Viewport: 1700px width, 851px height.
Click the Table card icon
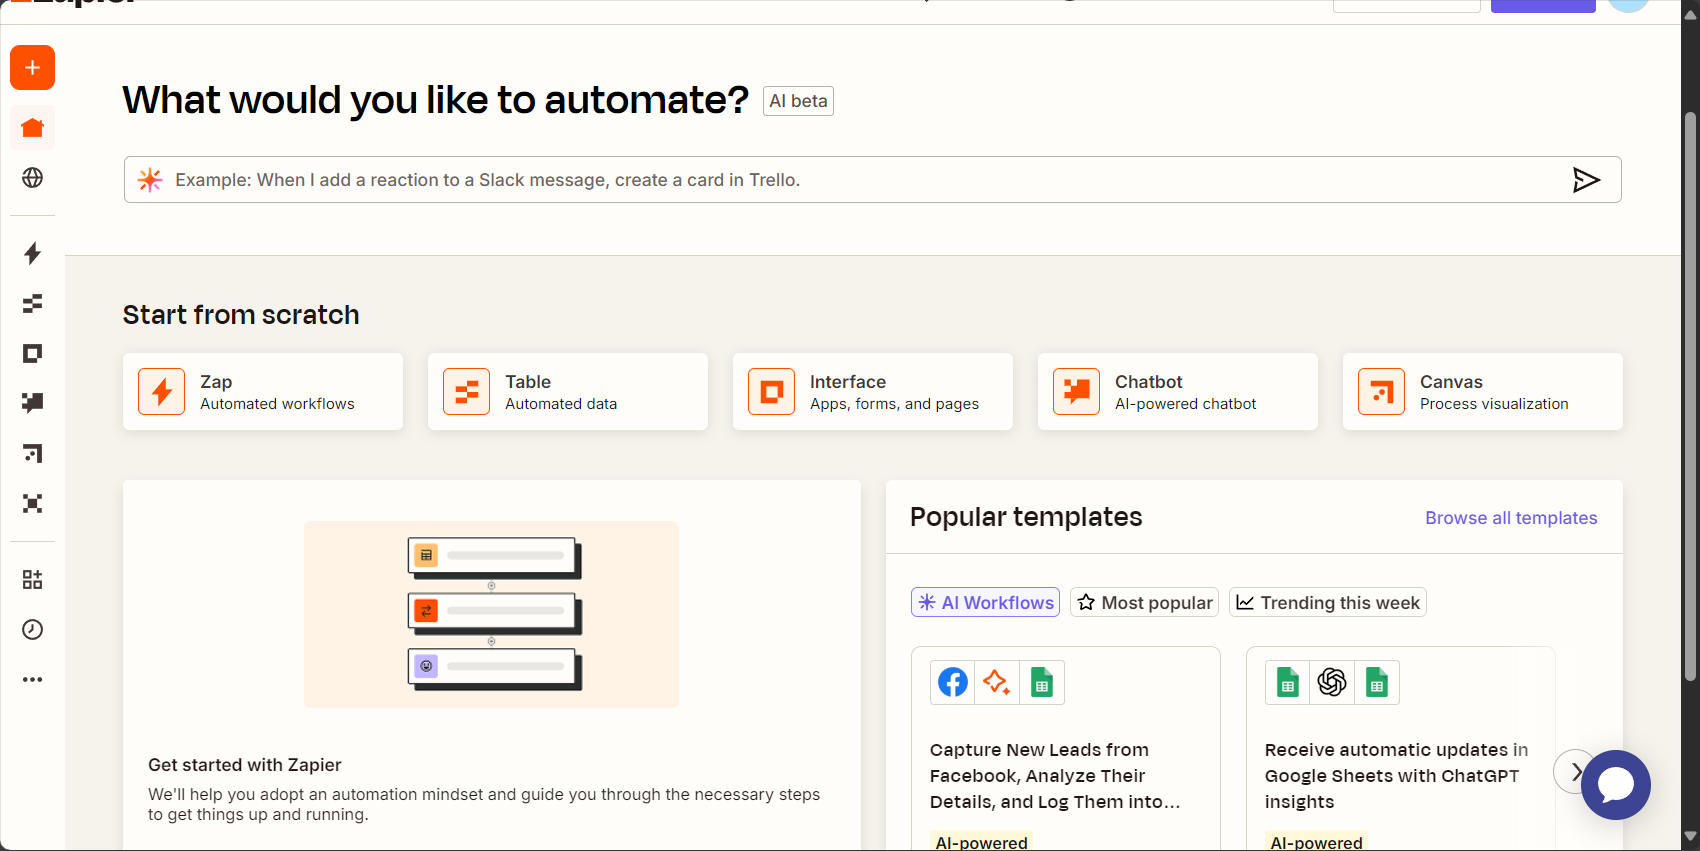point(466,391)
